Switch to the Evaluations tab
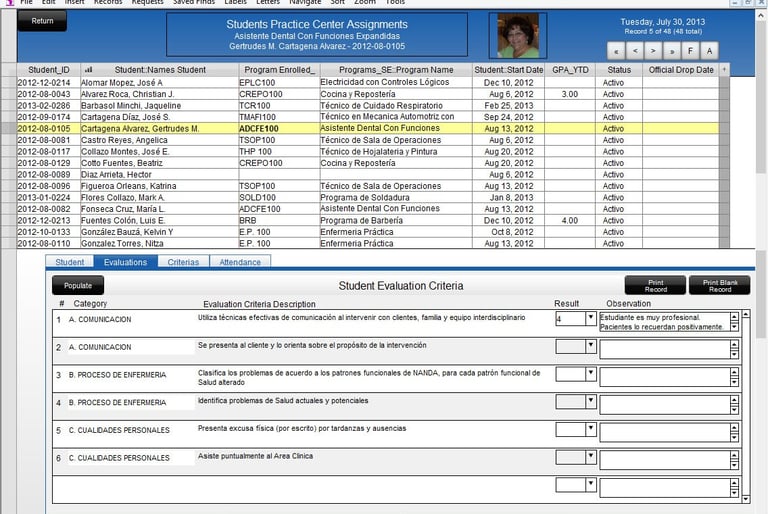768x514 pixels. coord(125,262)
